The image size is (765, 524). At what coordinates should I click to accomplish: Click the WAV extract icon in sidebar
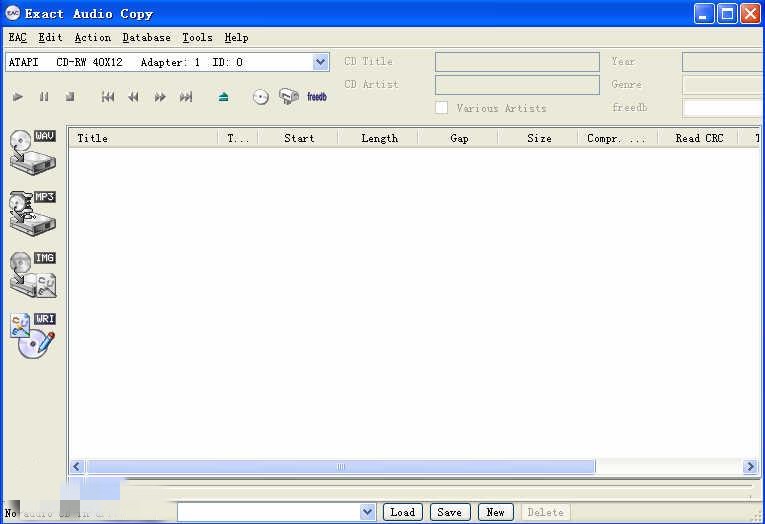tap(32, 152)
